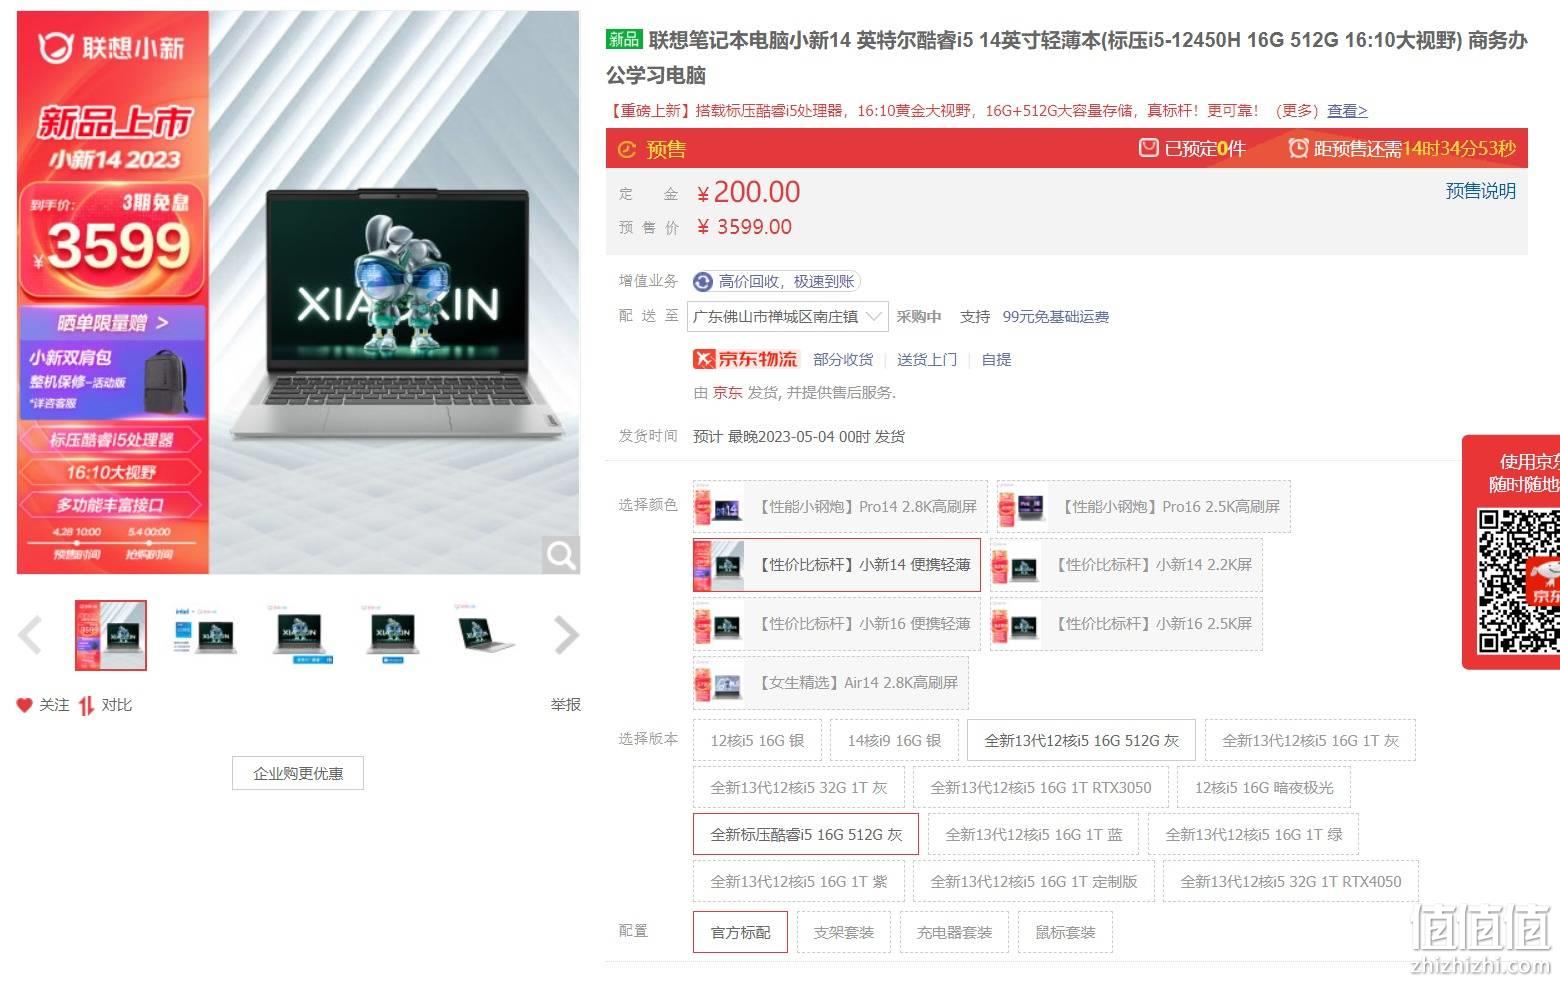The width and height of the screenshot is (1560, 983).
Task: Choose 小新16 便携轻薄 model option
Action: click(x=837, y=624)
